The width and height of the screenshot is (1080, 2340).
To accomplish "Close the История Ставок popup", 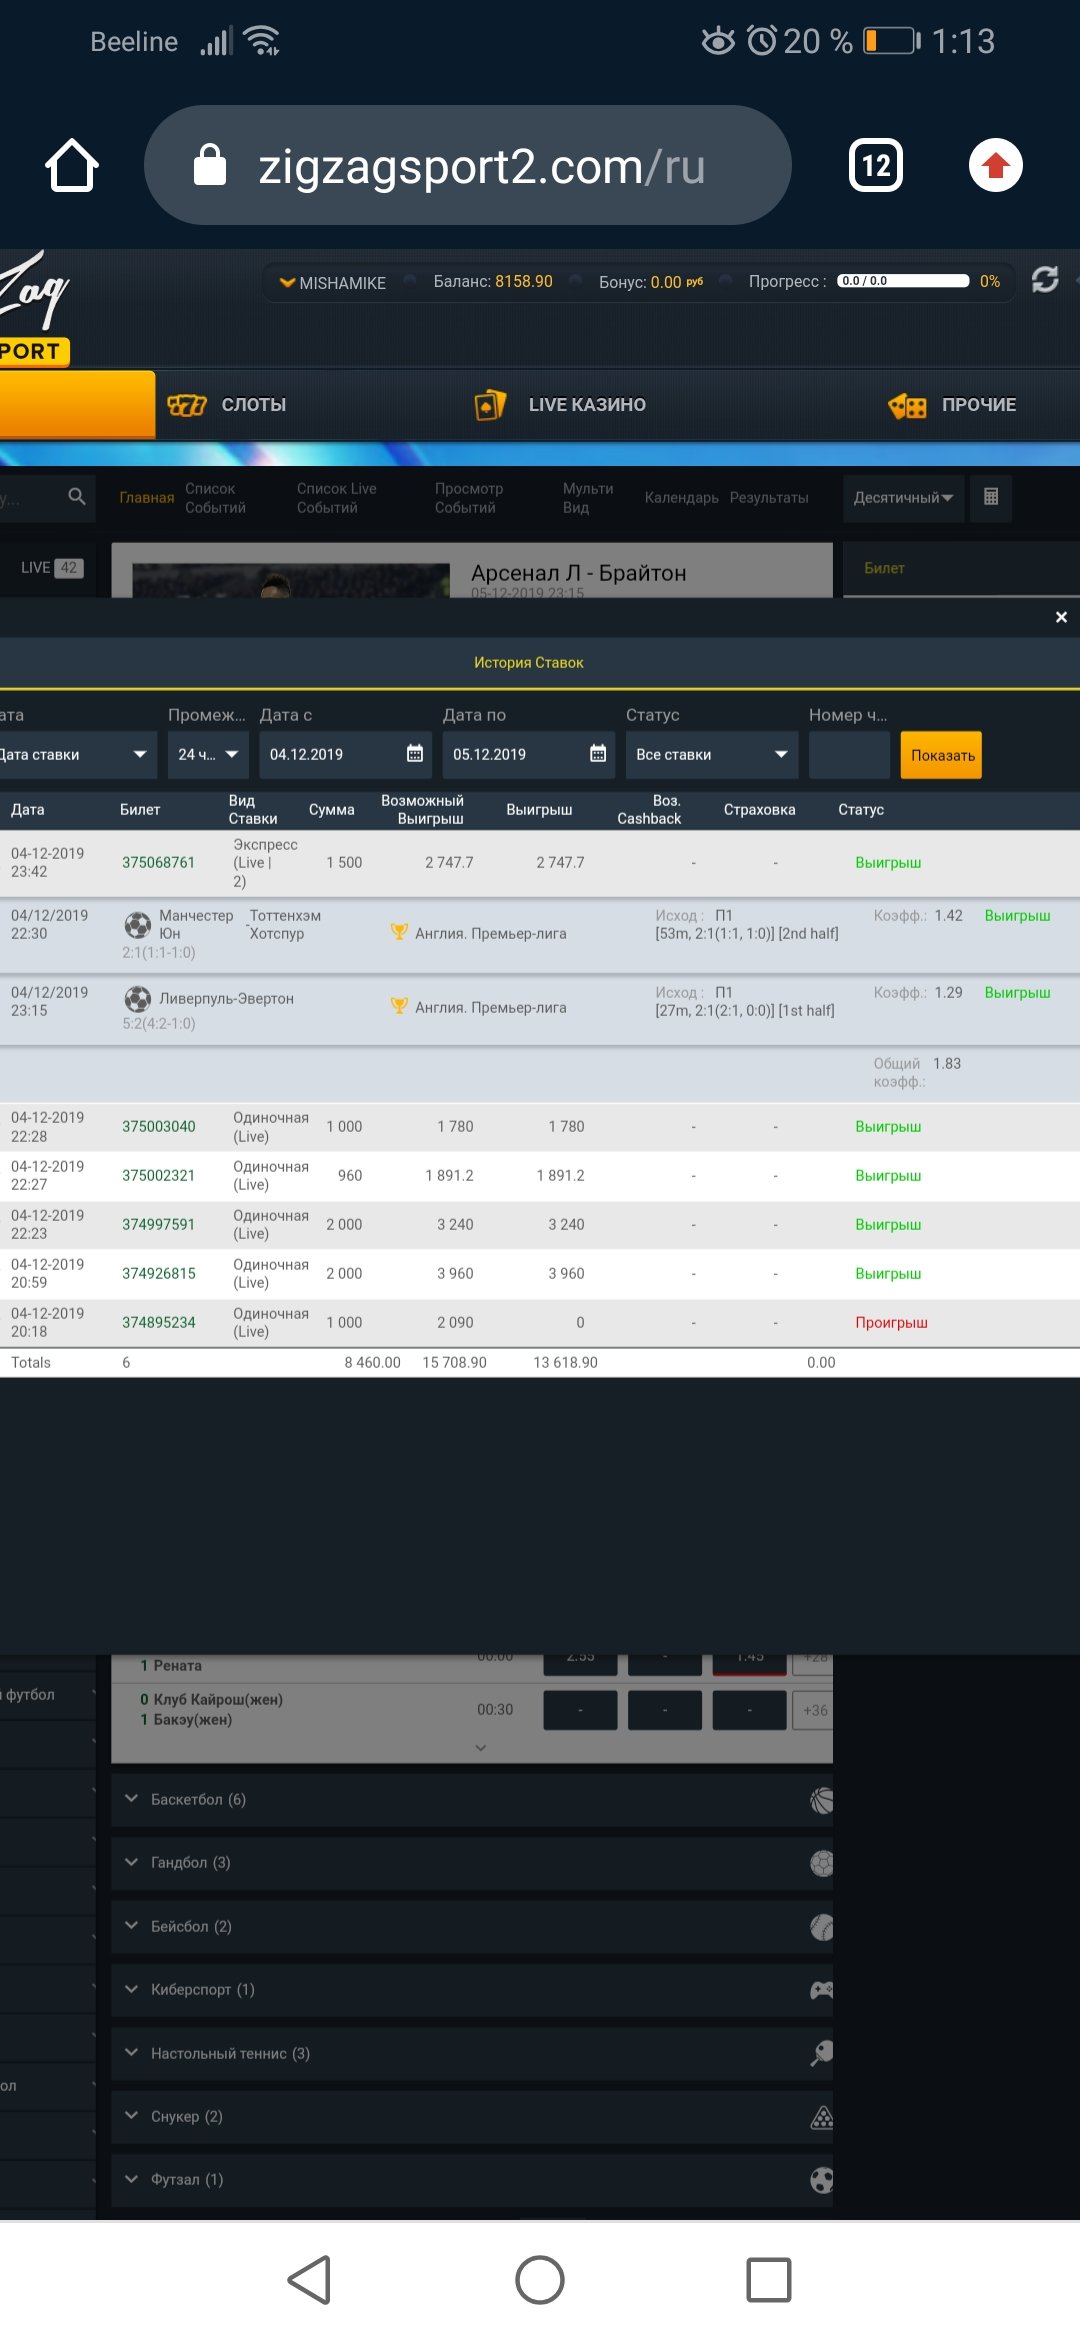I will click(x=1061, y=618).
